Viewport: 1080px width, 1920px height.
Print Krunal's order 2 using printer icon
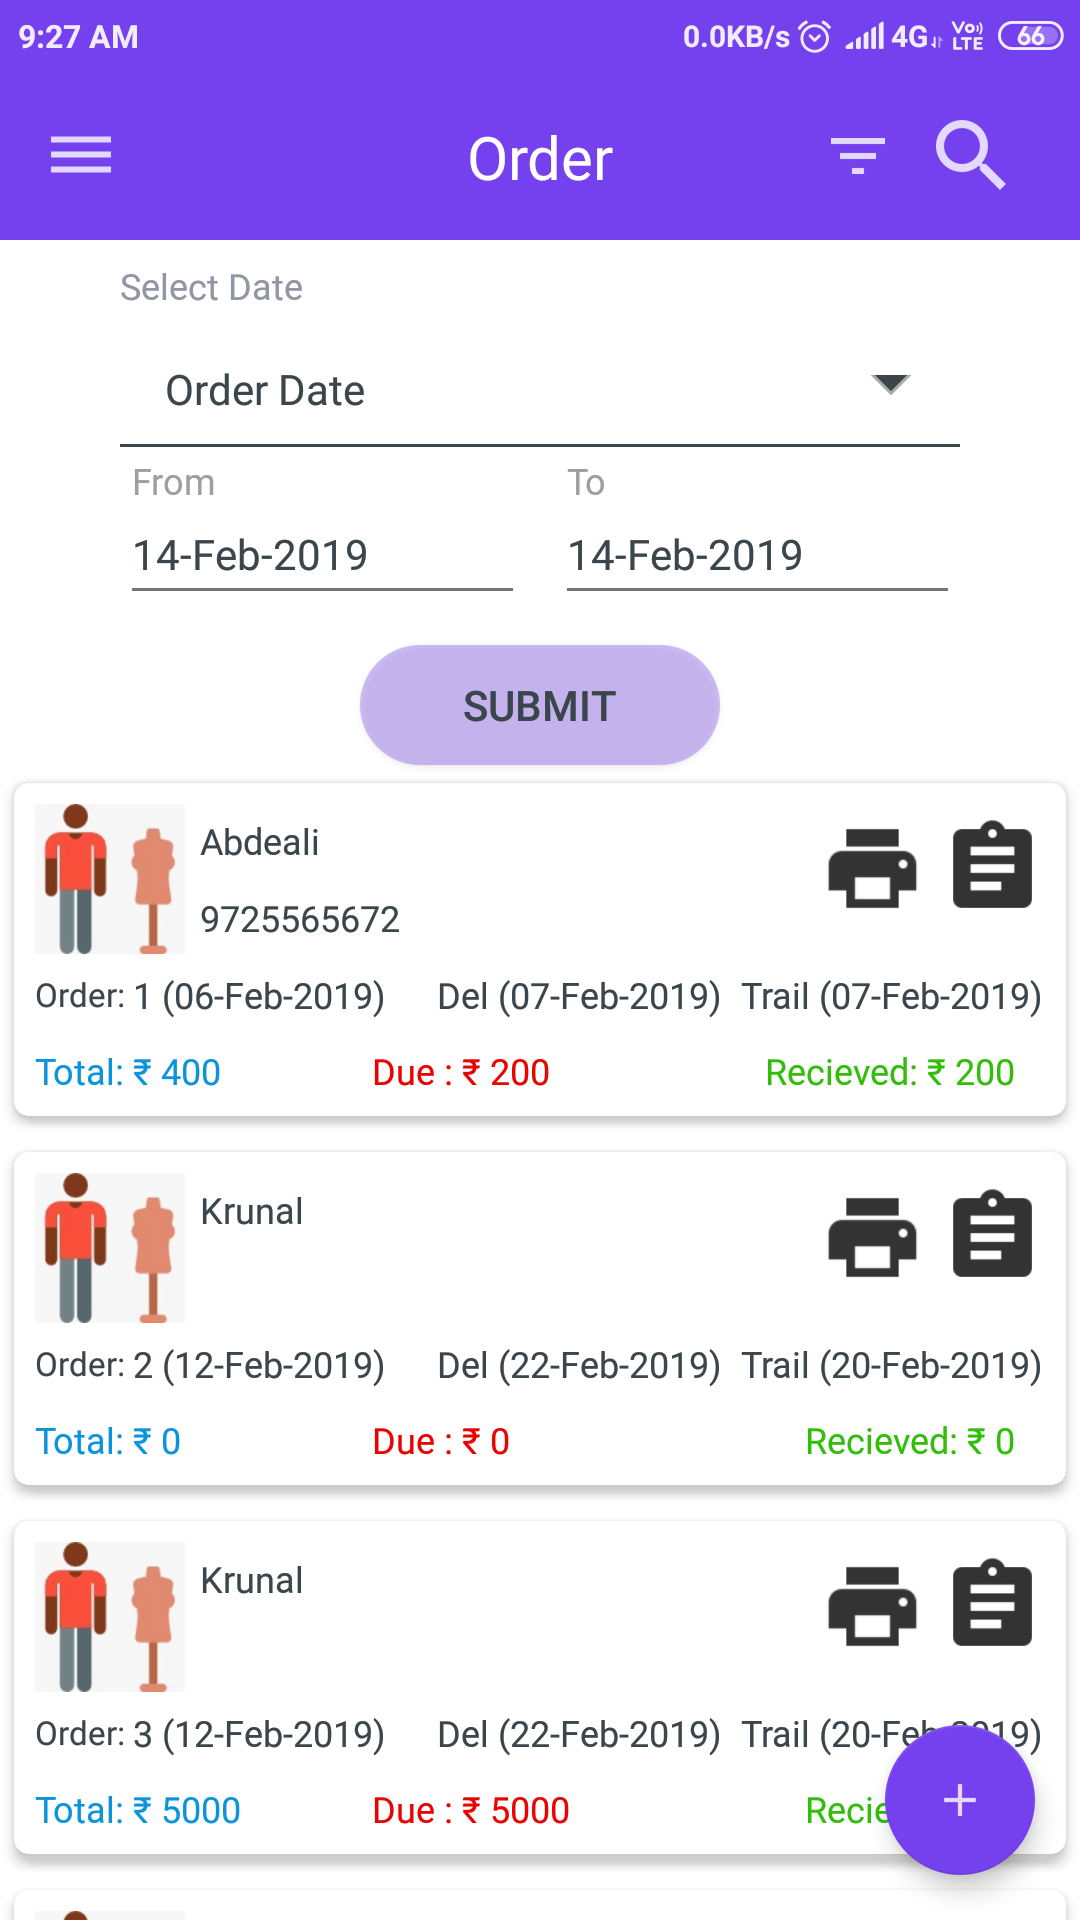[x=872, y=1236]
